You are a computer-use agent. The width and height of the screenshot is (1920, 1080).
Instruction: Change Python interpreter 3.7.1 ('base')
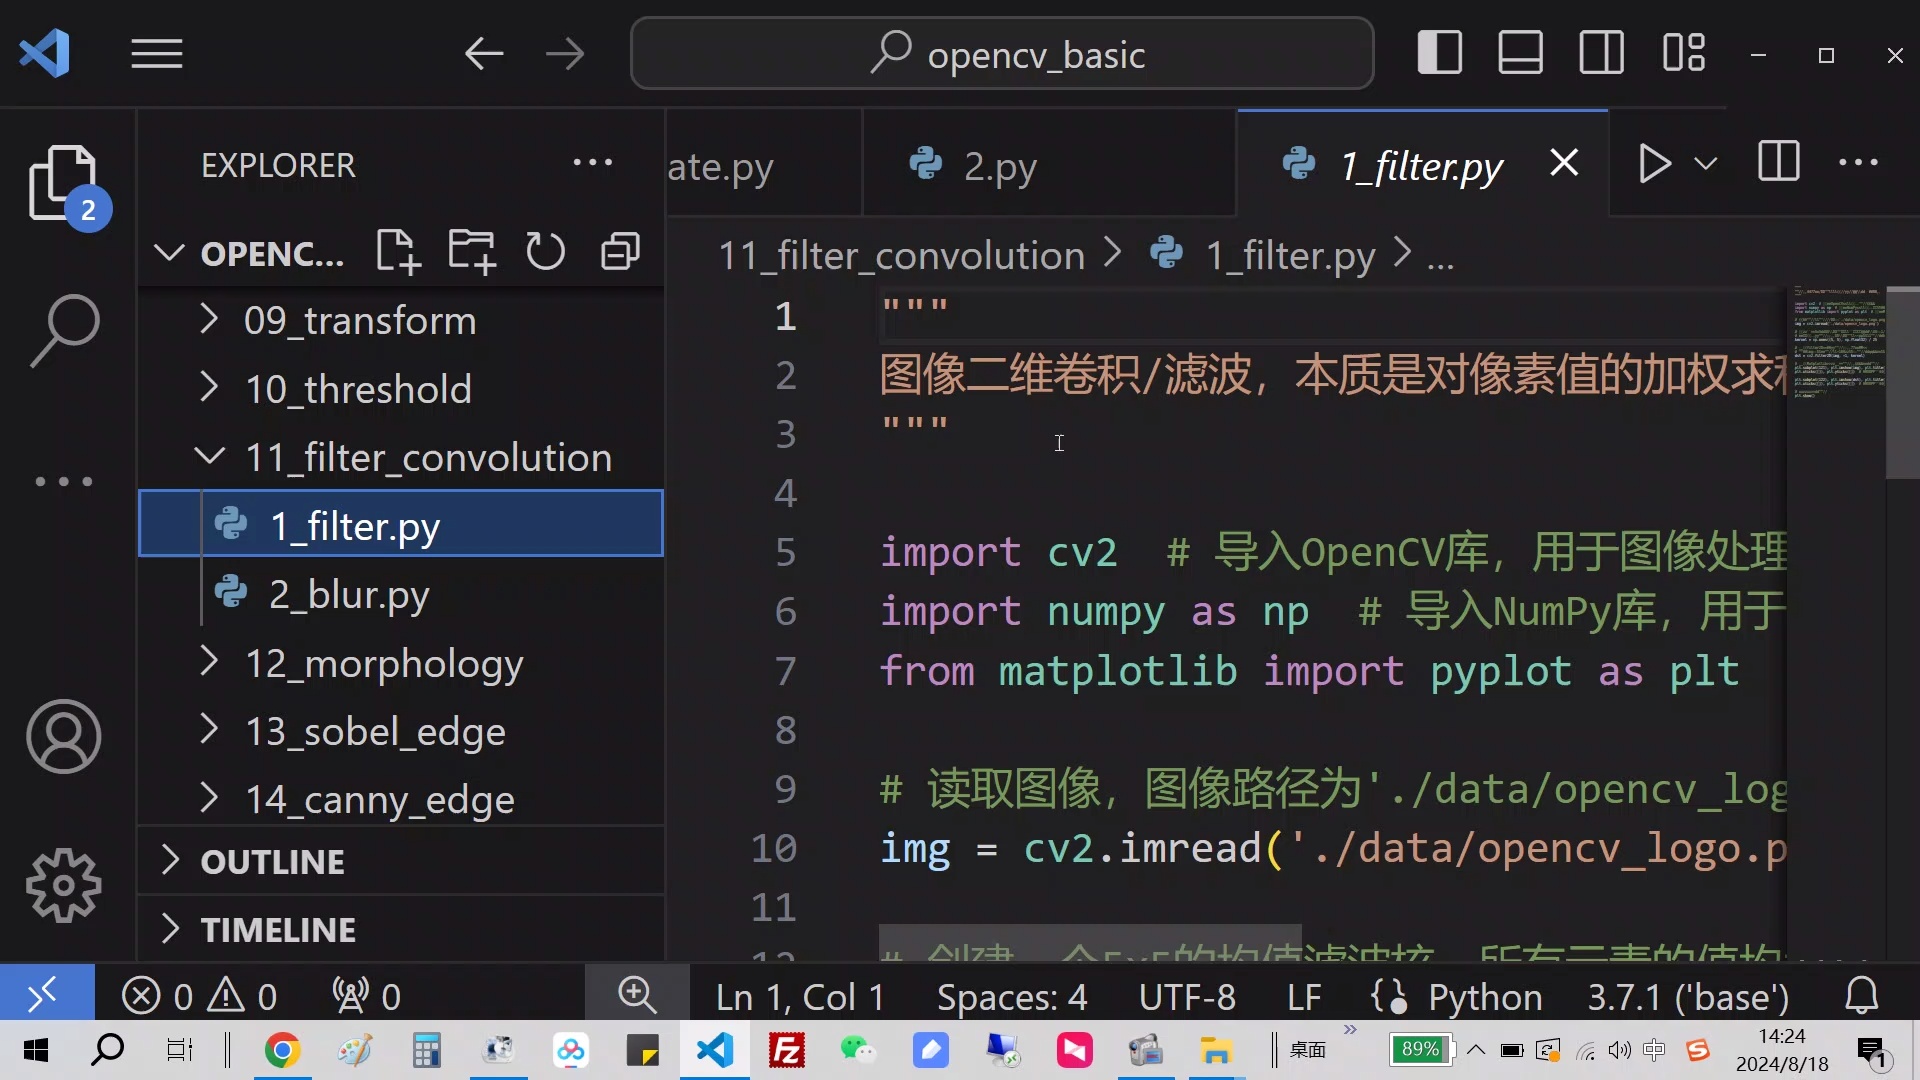click(1688, 996)
